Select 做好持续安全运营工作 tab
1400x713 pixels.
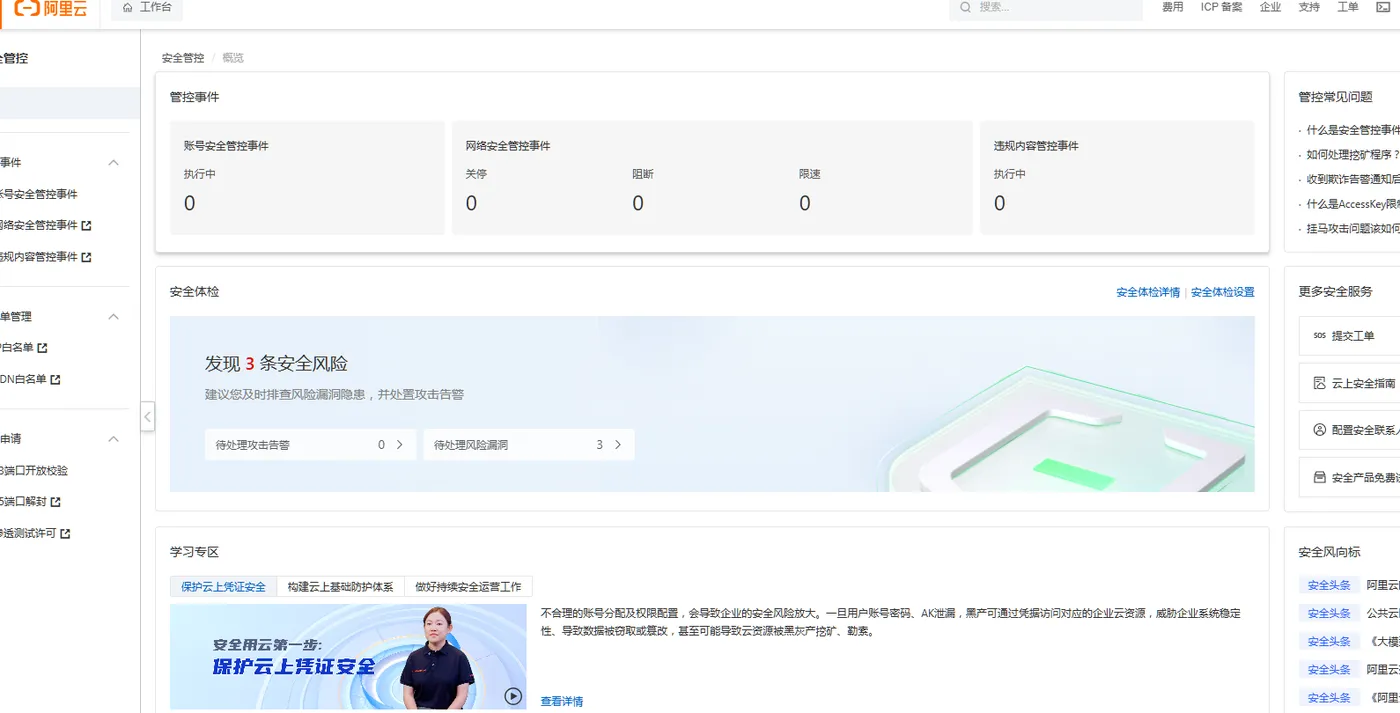click(x=468, y=587)
